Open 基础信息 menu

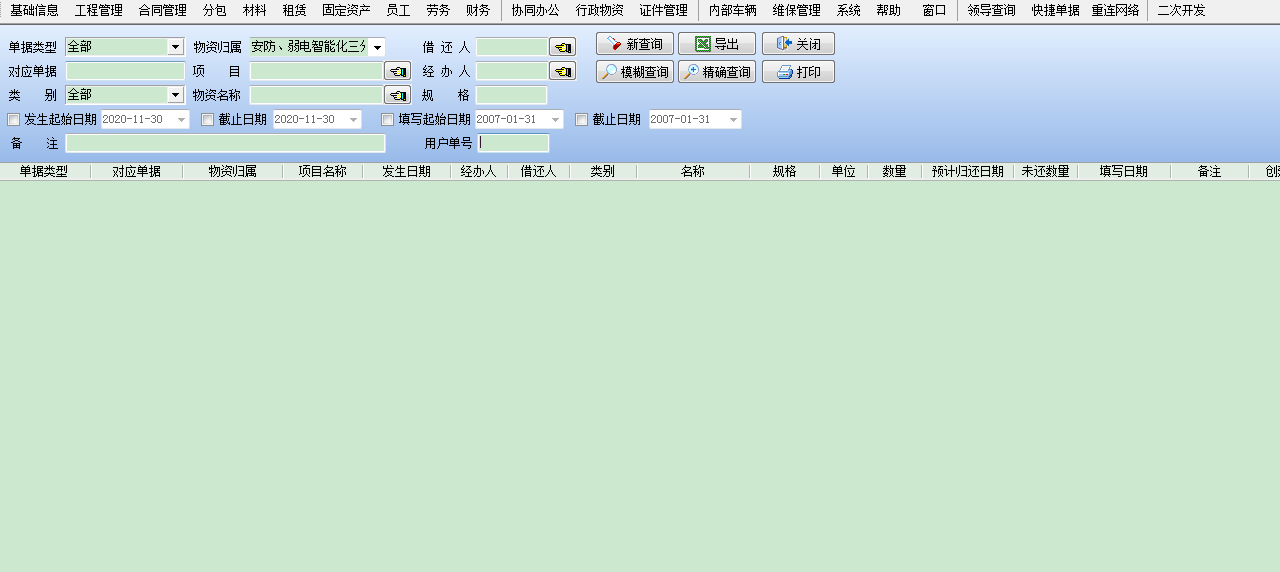(35, 11)
